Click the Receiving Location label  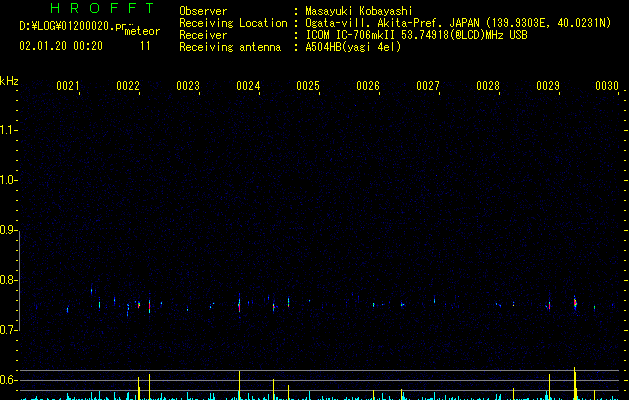pyautogui.click(x=233, y=23)
